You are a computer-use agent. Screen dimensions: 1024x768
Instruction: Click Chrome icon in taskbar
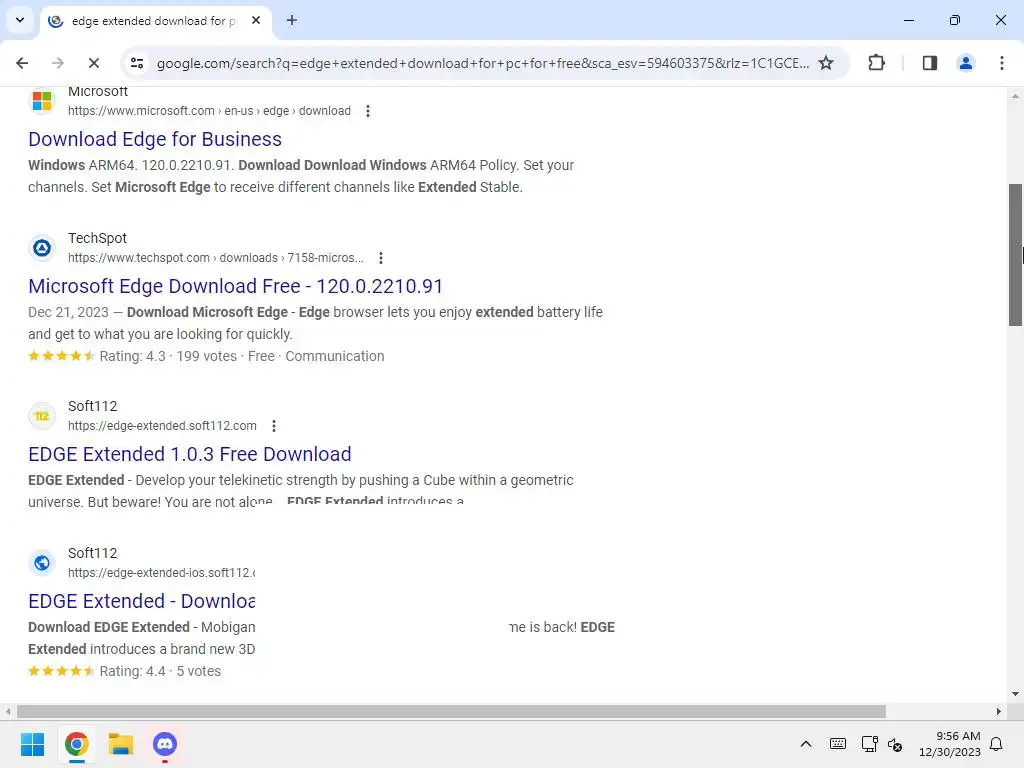(x=76, y=744)
